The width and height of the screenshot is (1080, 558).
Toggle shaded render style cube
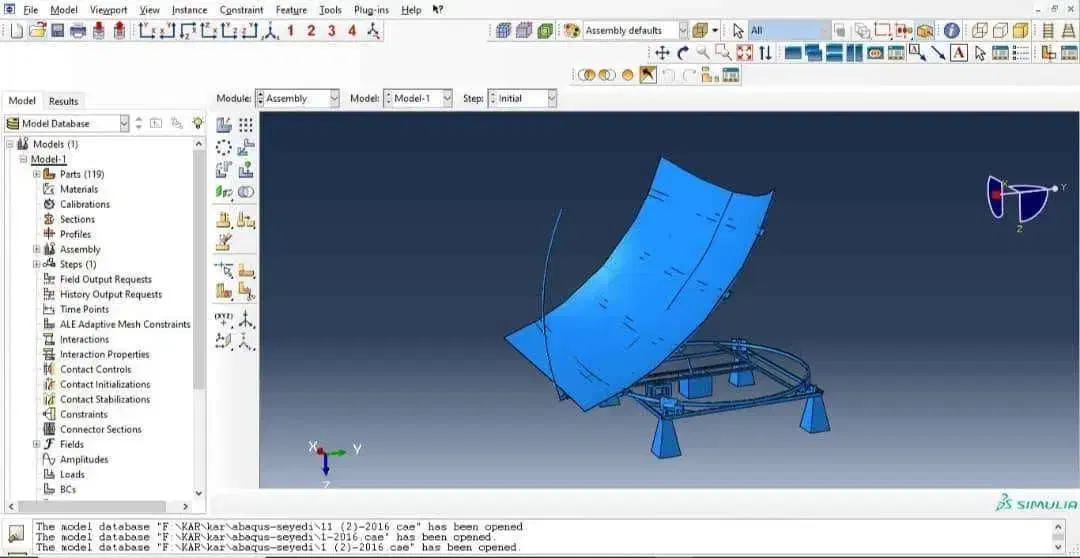tap(1020, 30)
